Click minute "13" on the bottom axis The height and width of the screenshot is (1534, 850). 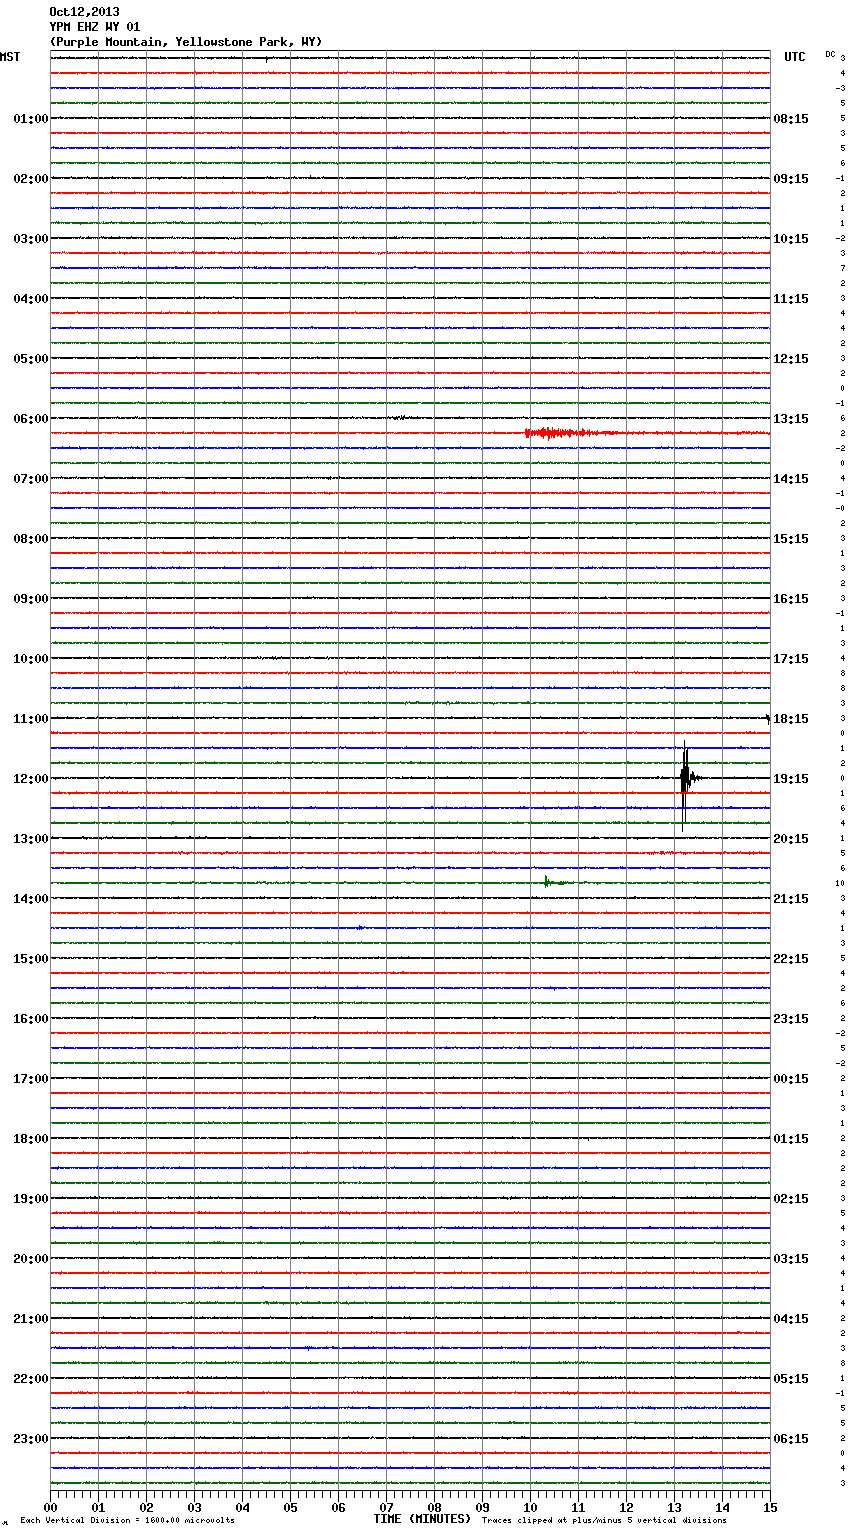tap(675, 1507)
